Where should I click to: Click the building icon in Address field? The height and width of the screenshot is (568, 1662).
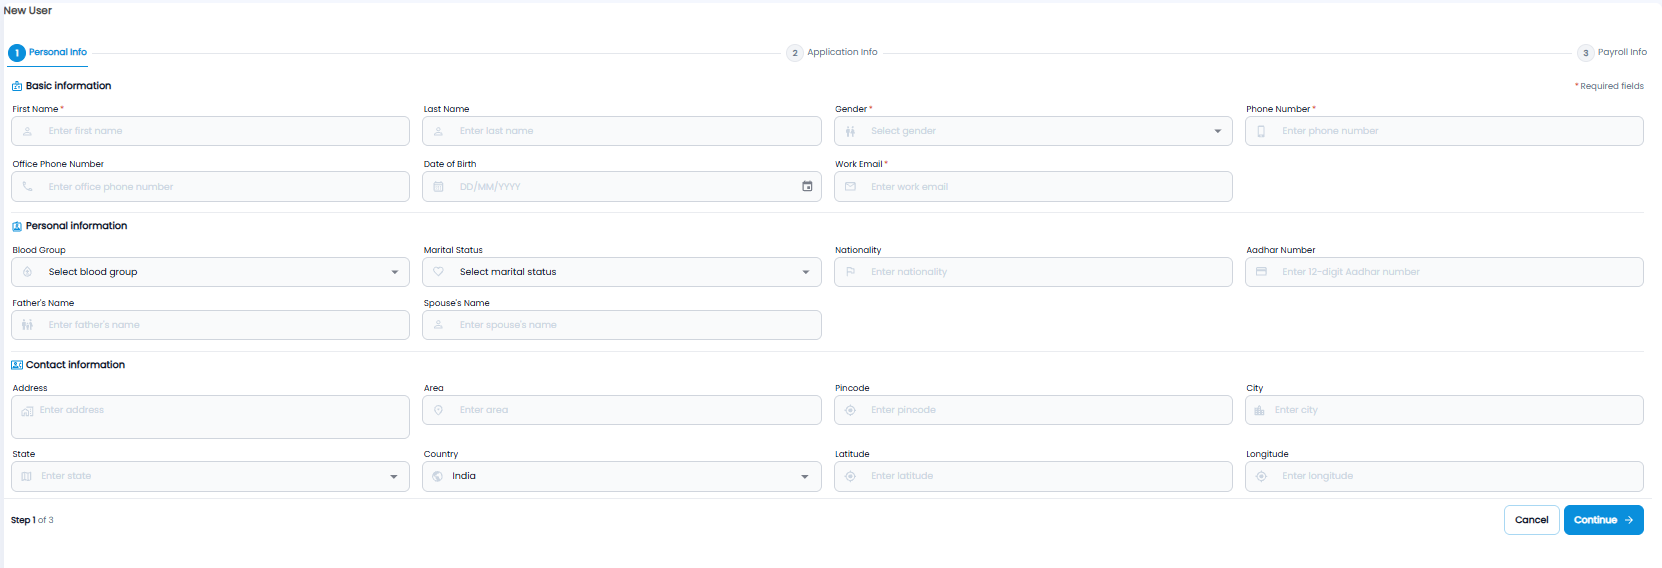(x=27, y=411)
